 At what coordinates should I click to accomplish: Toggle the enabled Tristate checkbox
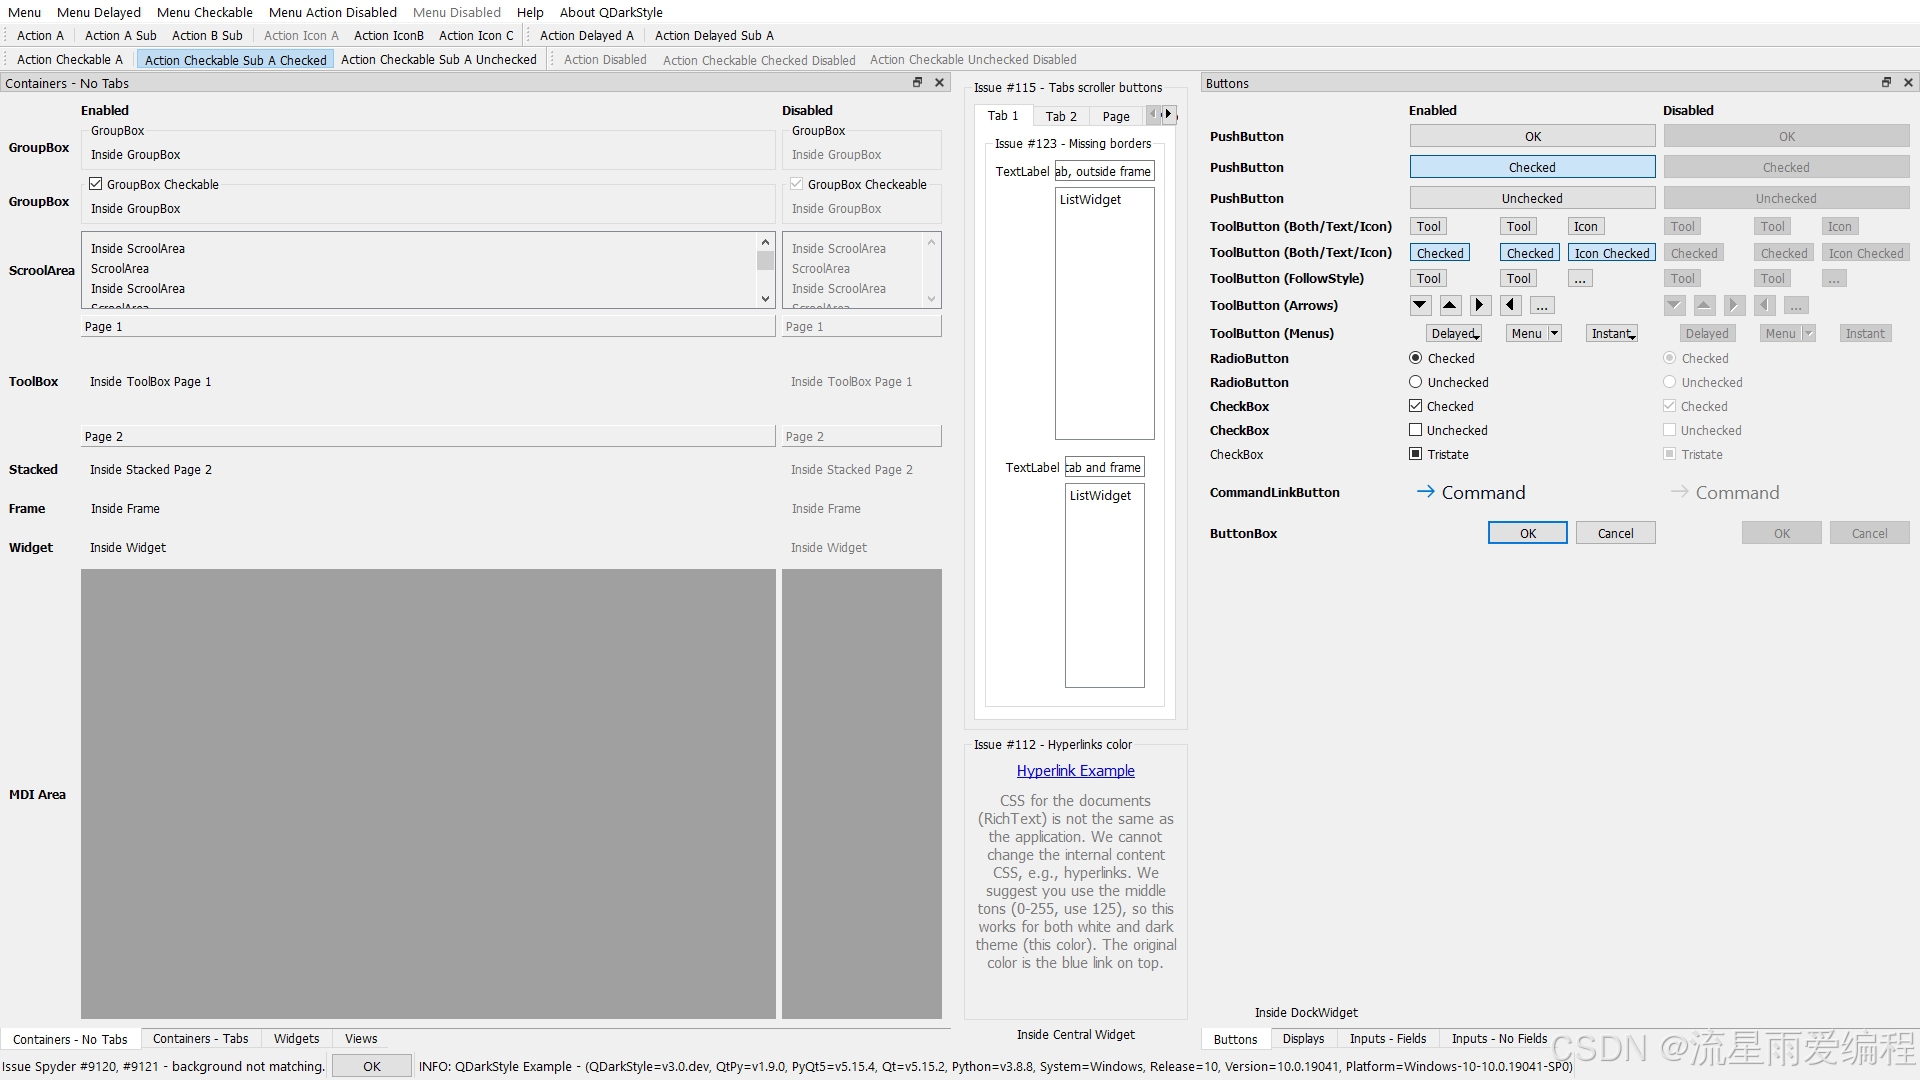pyautogui.click(x=1415, y=454)
